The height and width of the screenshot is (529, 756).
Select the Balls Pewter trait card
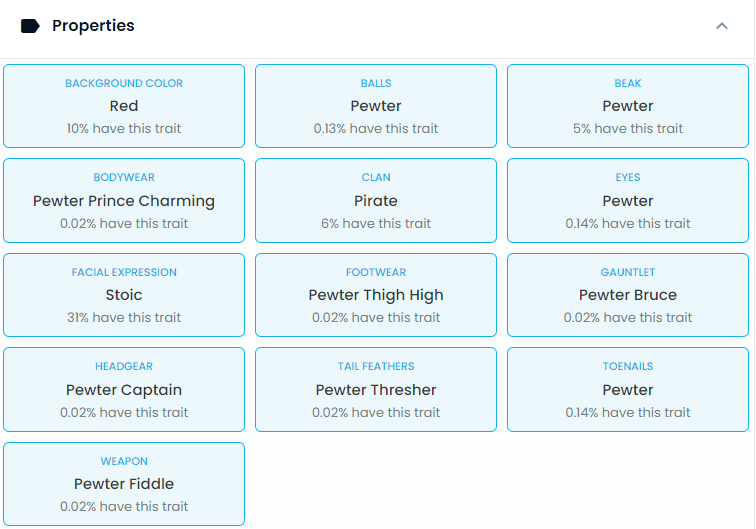click(376, 106)
